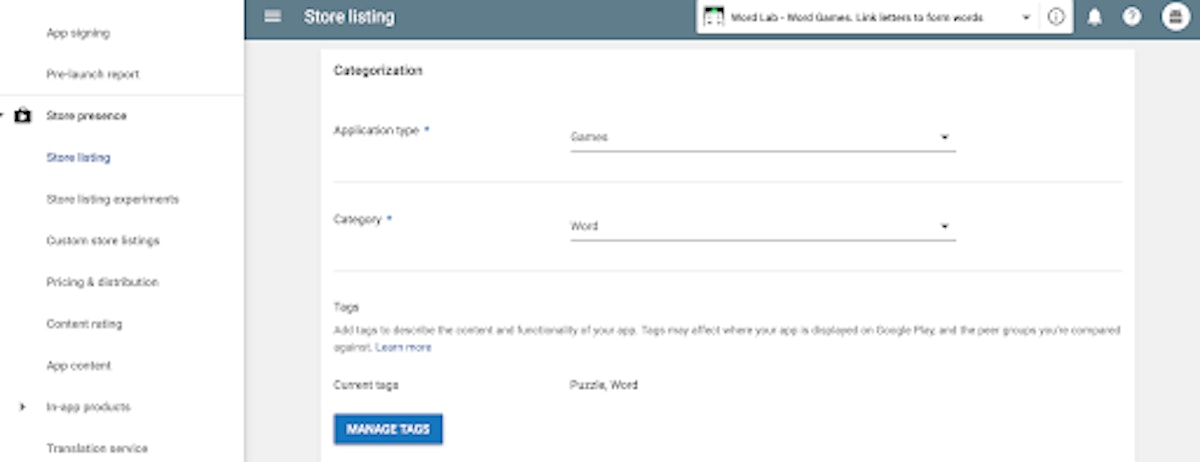
Task: Click the Current tags label
Action: [x=366, y=385]
